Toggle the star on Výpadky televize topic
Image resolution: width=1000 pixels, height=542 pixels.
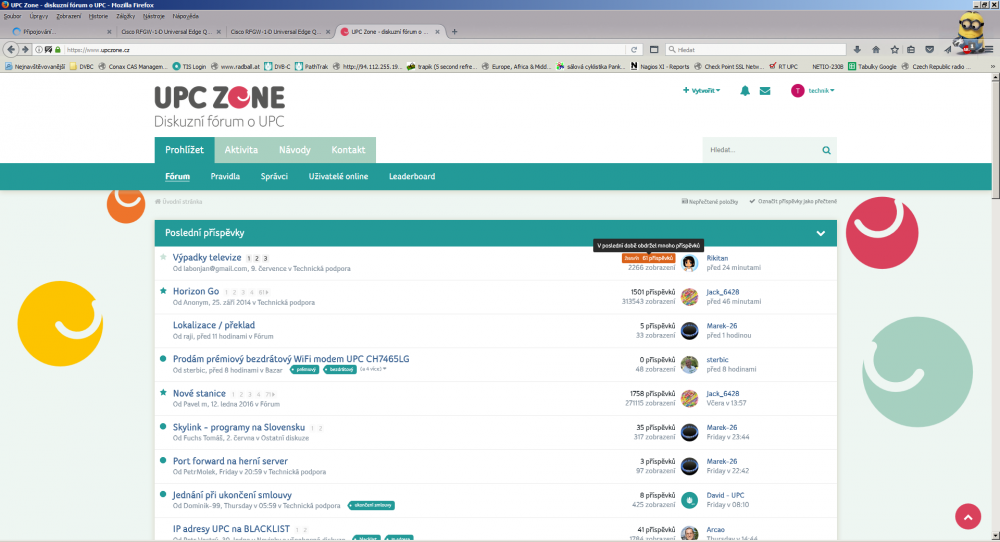pos(163,257)
